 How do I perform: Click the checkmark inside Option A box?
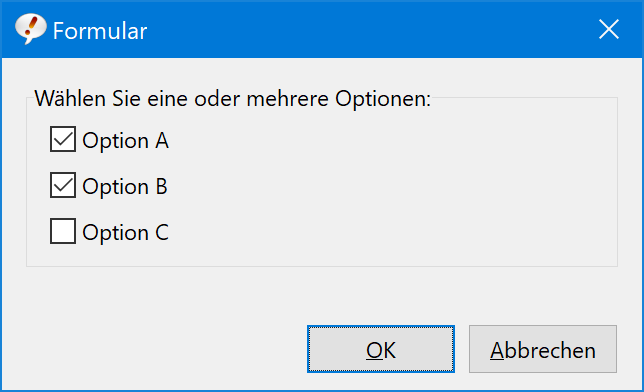[63, 139]
